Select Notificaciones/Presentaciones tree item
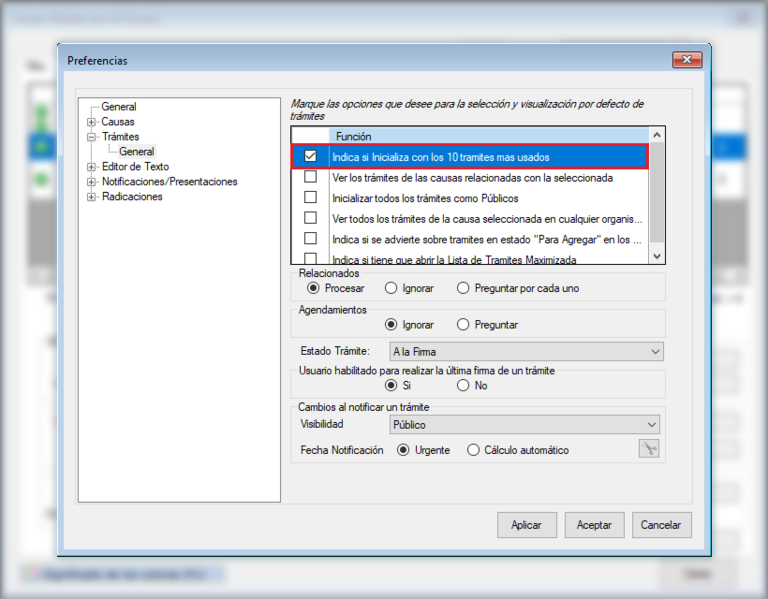Image resolution: width=768 pixels, height=599 pixels. 169,182
